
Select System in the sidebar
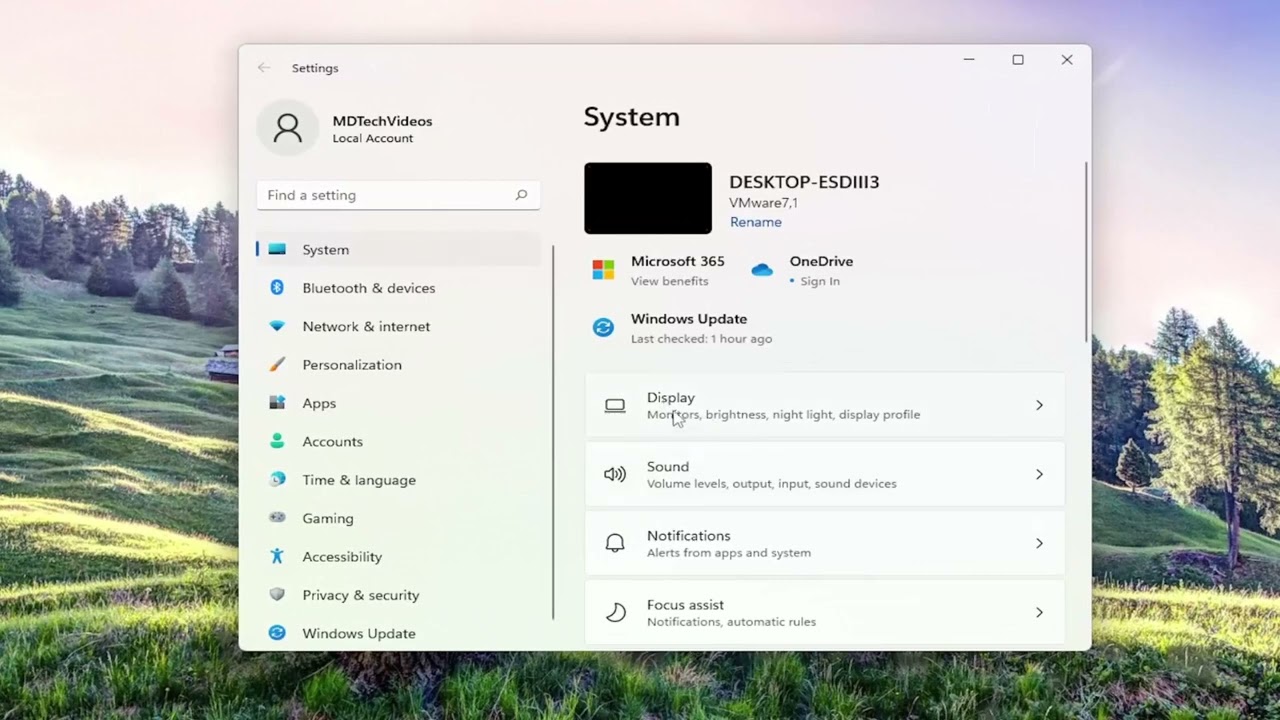pyautogui.click(x=398, y=249)
